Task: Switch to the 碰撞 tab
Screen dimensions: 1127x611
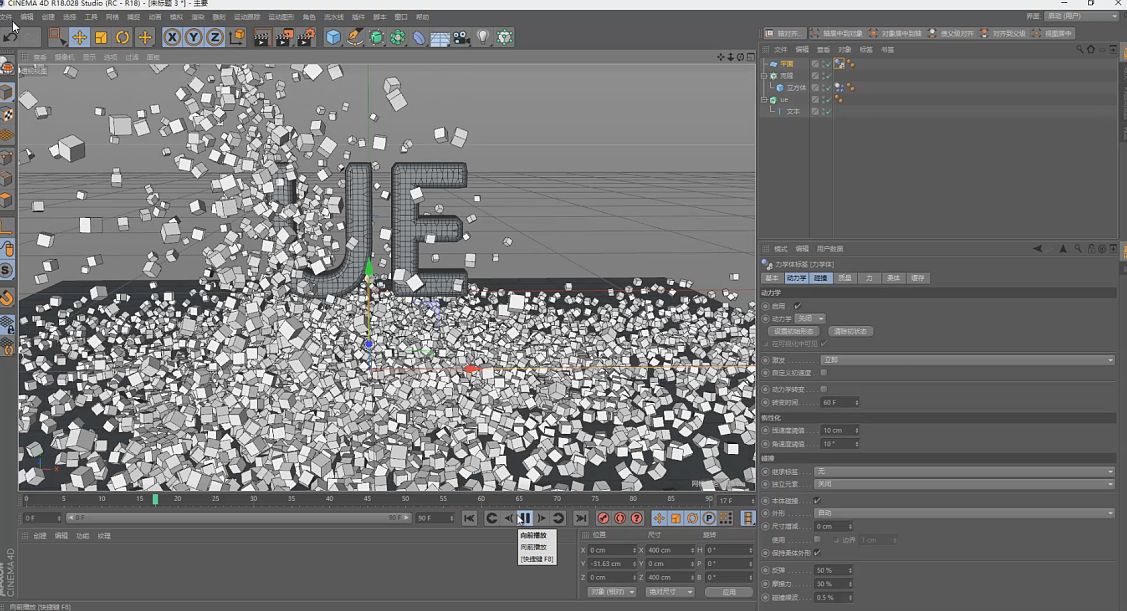Action: [820, 278]
